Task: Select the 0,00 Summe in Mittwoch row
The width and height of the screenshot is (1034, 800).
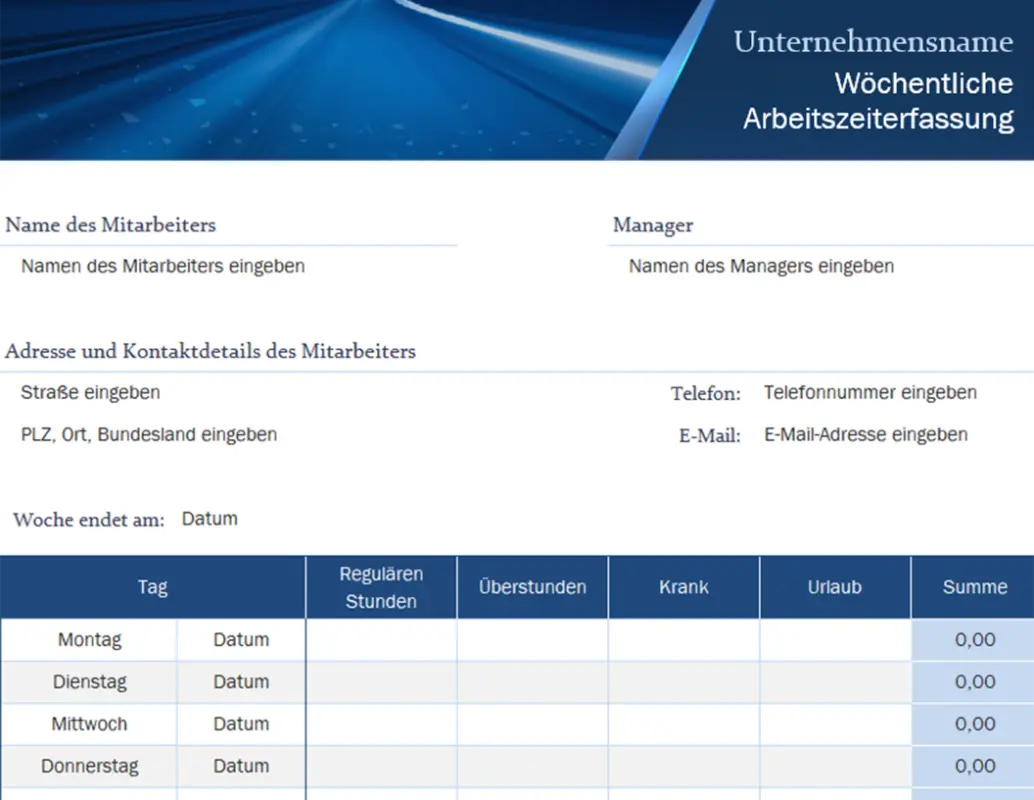Action: click(x=973, y=724)
